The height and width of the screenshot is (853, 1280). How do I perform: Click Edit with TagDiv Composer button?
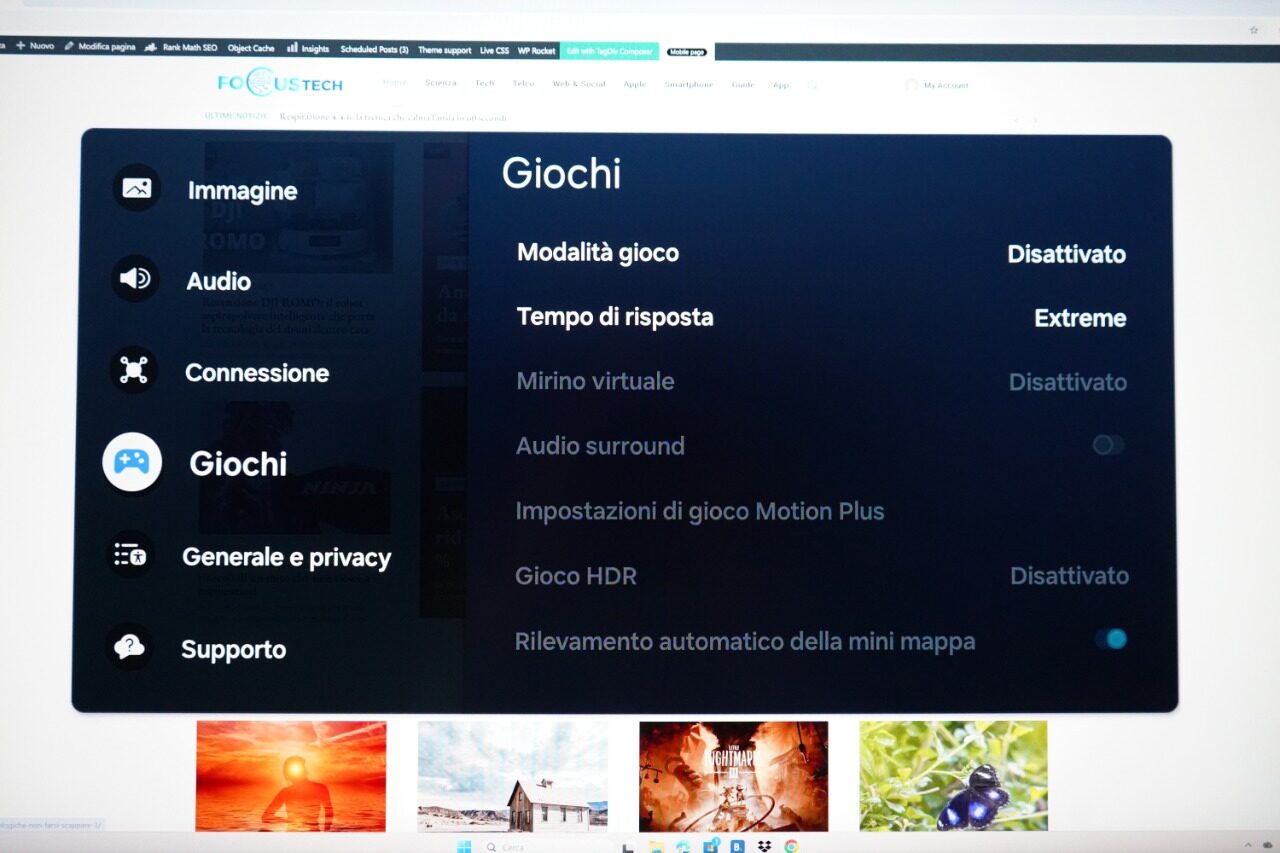[608, 51]
